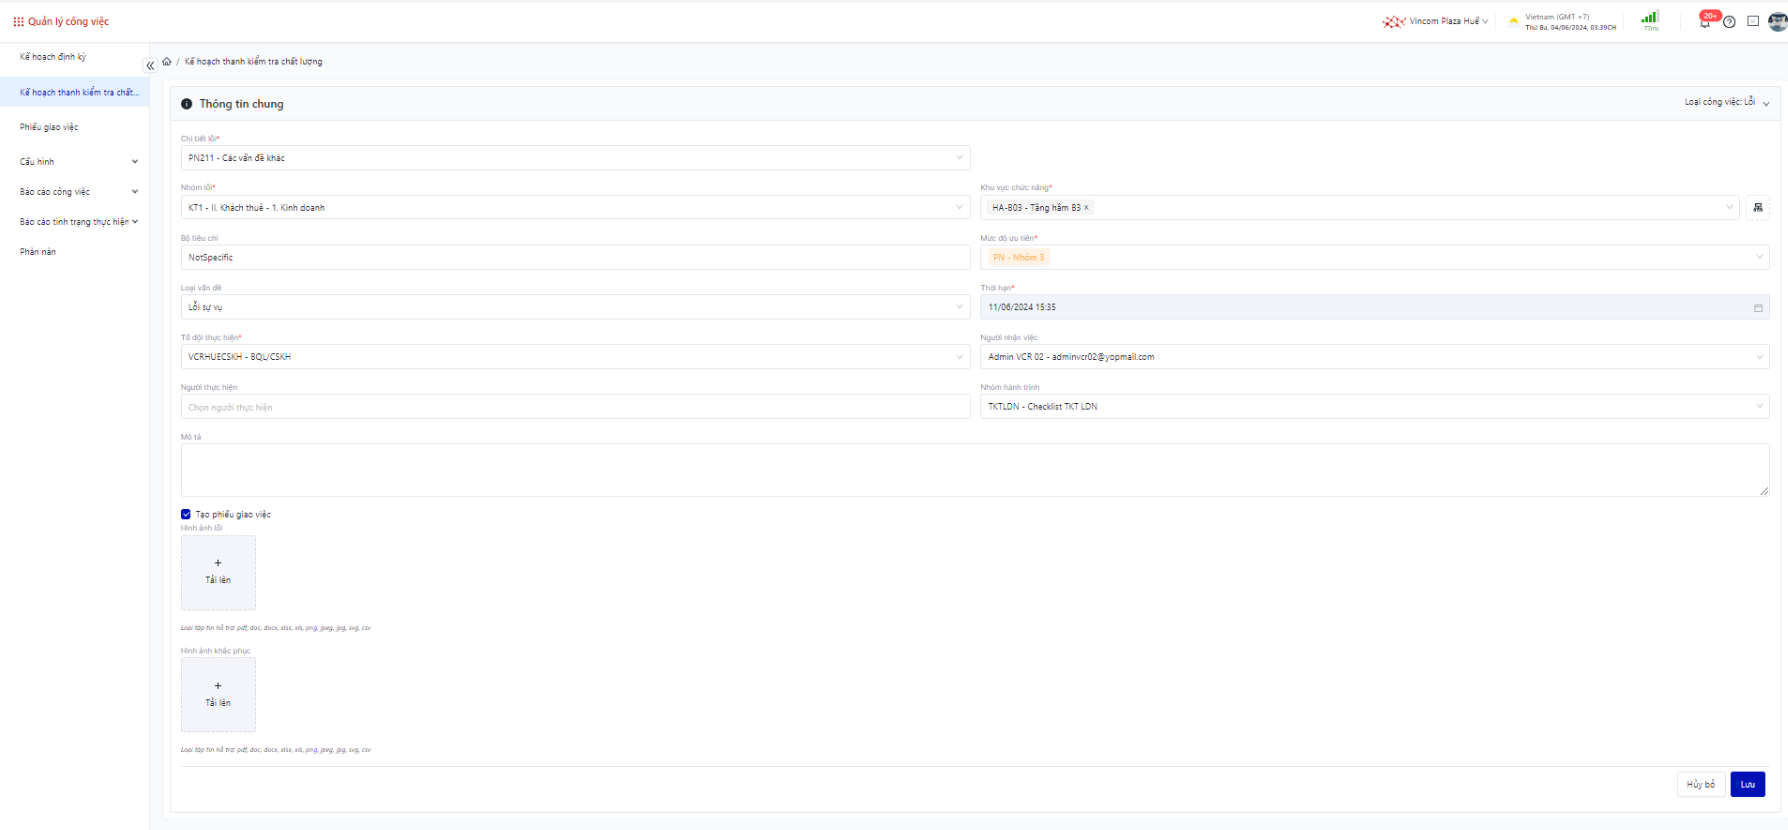Click the Lưu save button

[x=1747, y=784]
